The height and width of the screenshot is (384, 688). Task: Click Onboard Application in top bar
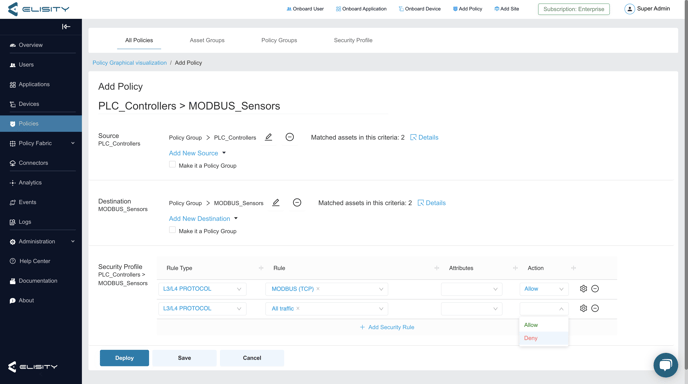pyautogui.click(x=361, y=9)
